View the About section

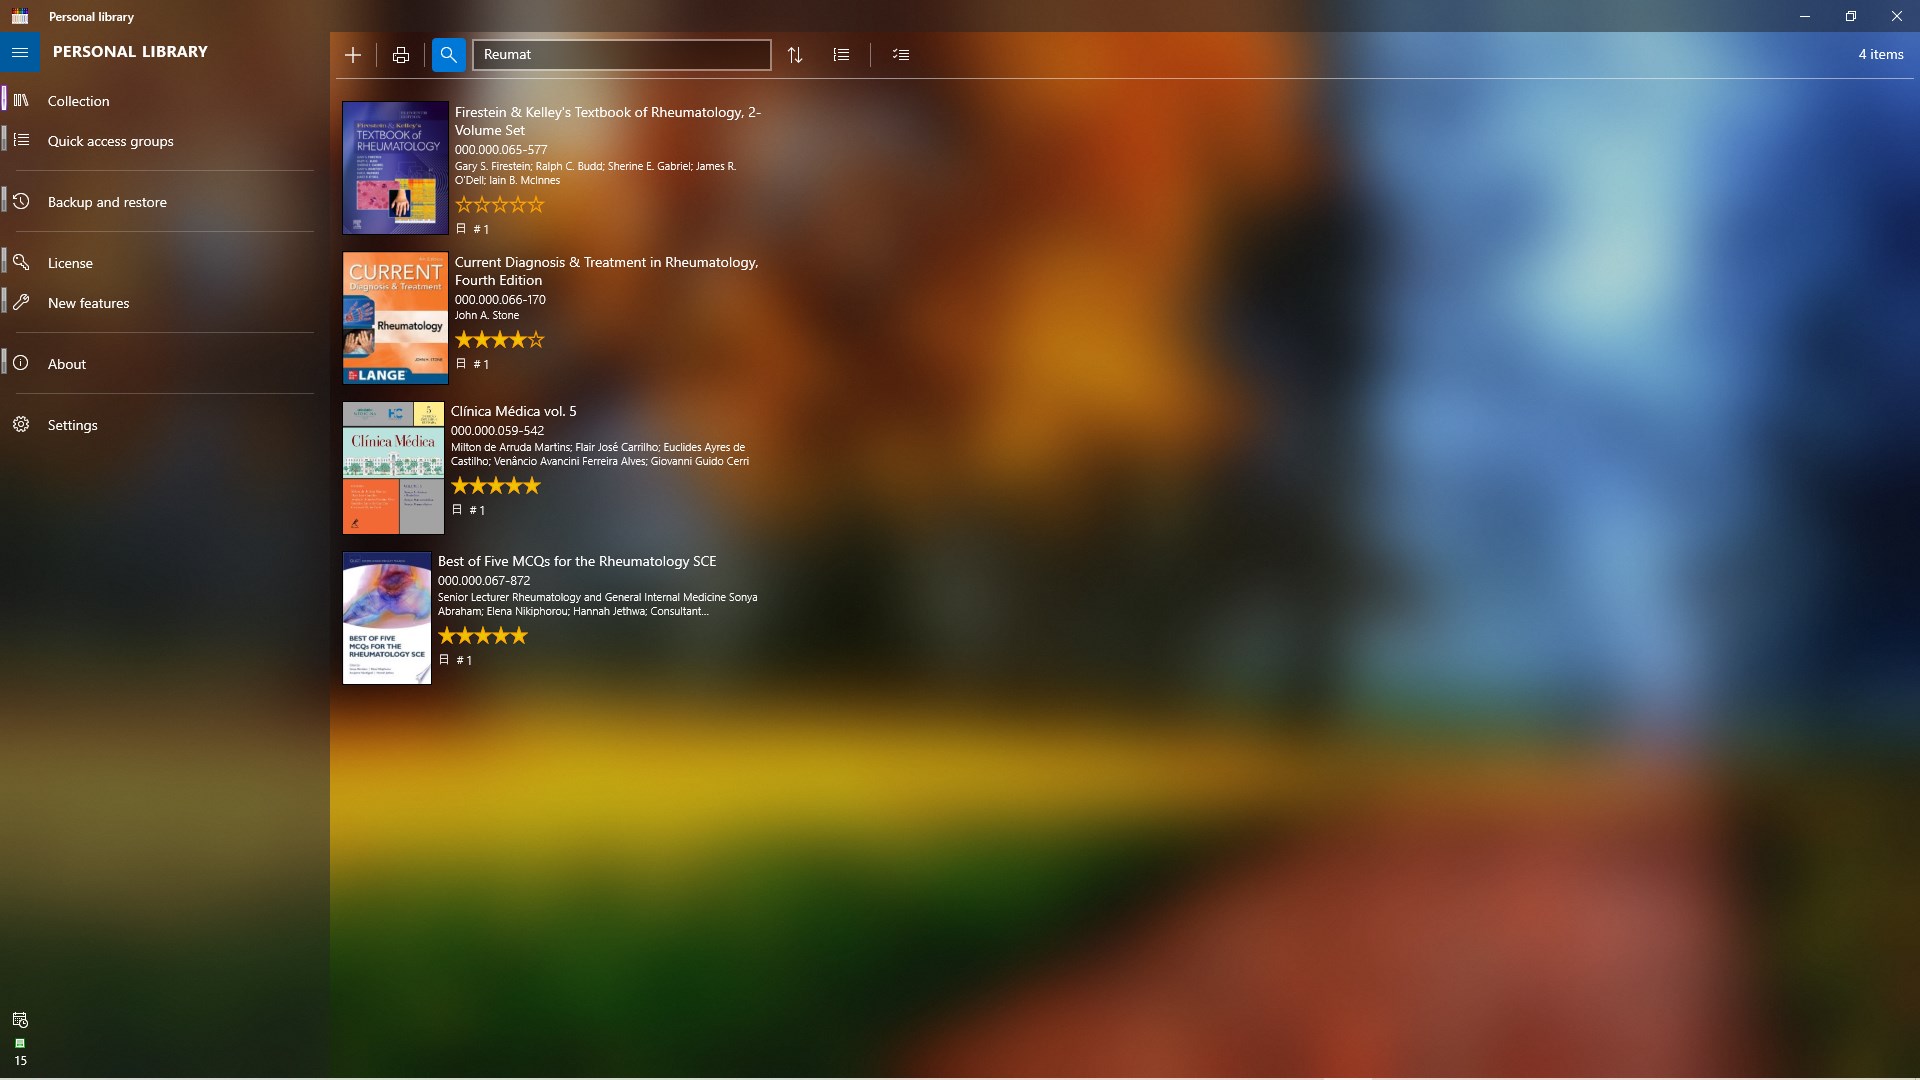tap(66, 363)
